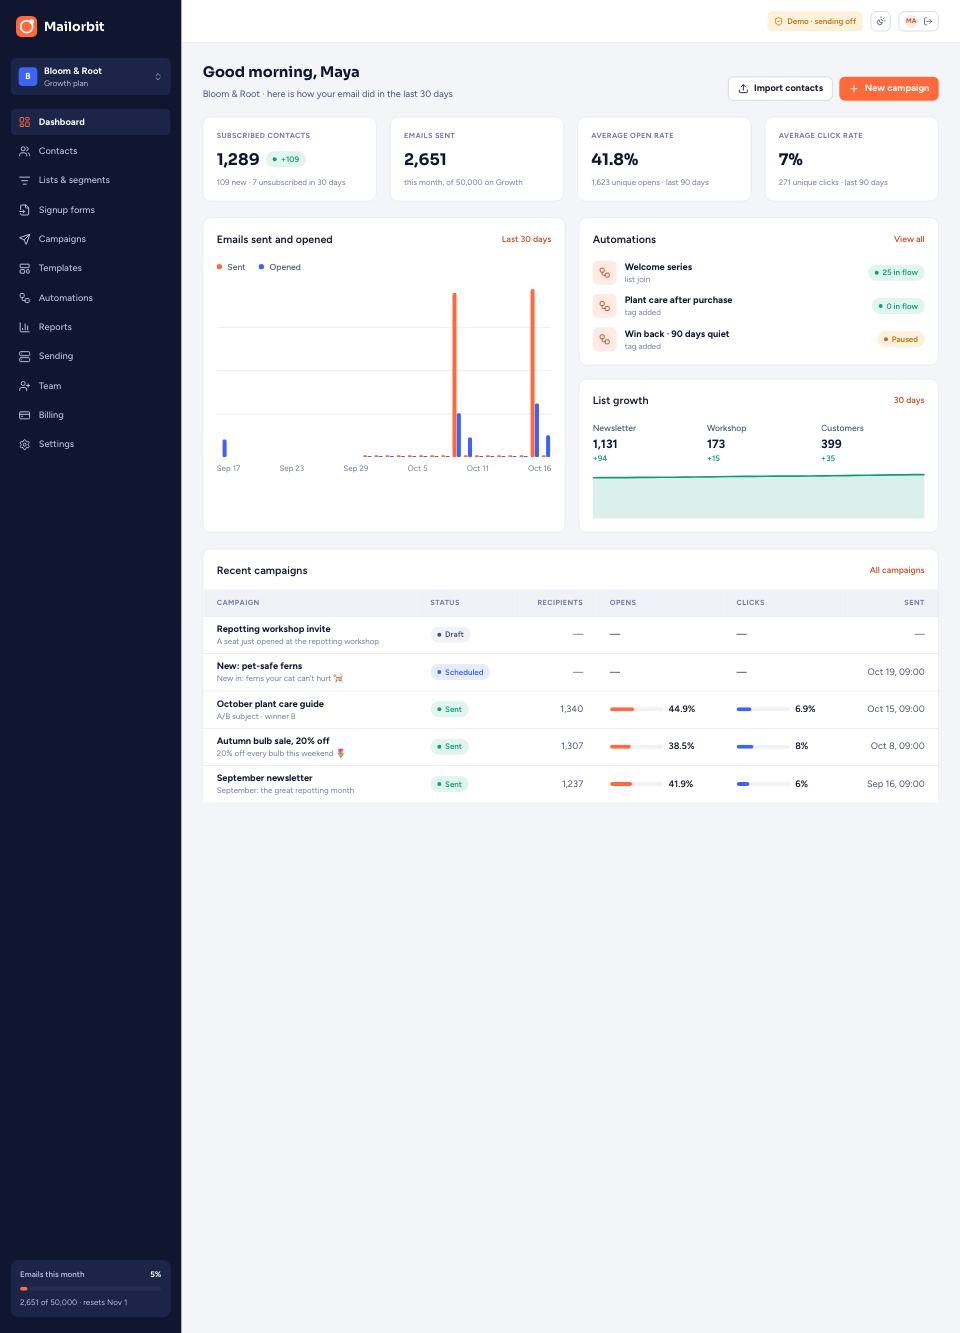Click opens bar for September newsletter
Viewport: 960px width, 1333px height.
point(636,784)
